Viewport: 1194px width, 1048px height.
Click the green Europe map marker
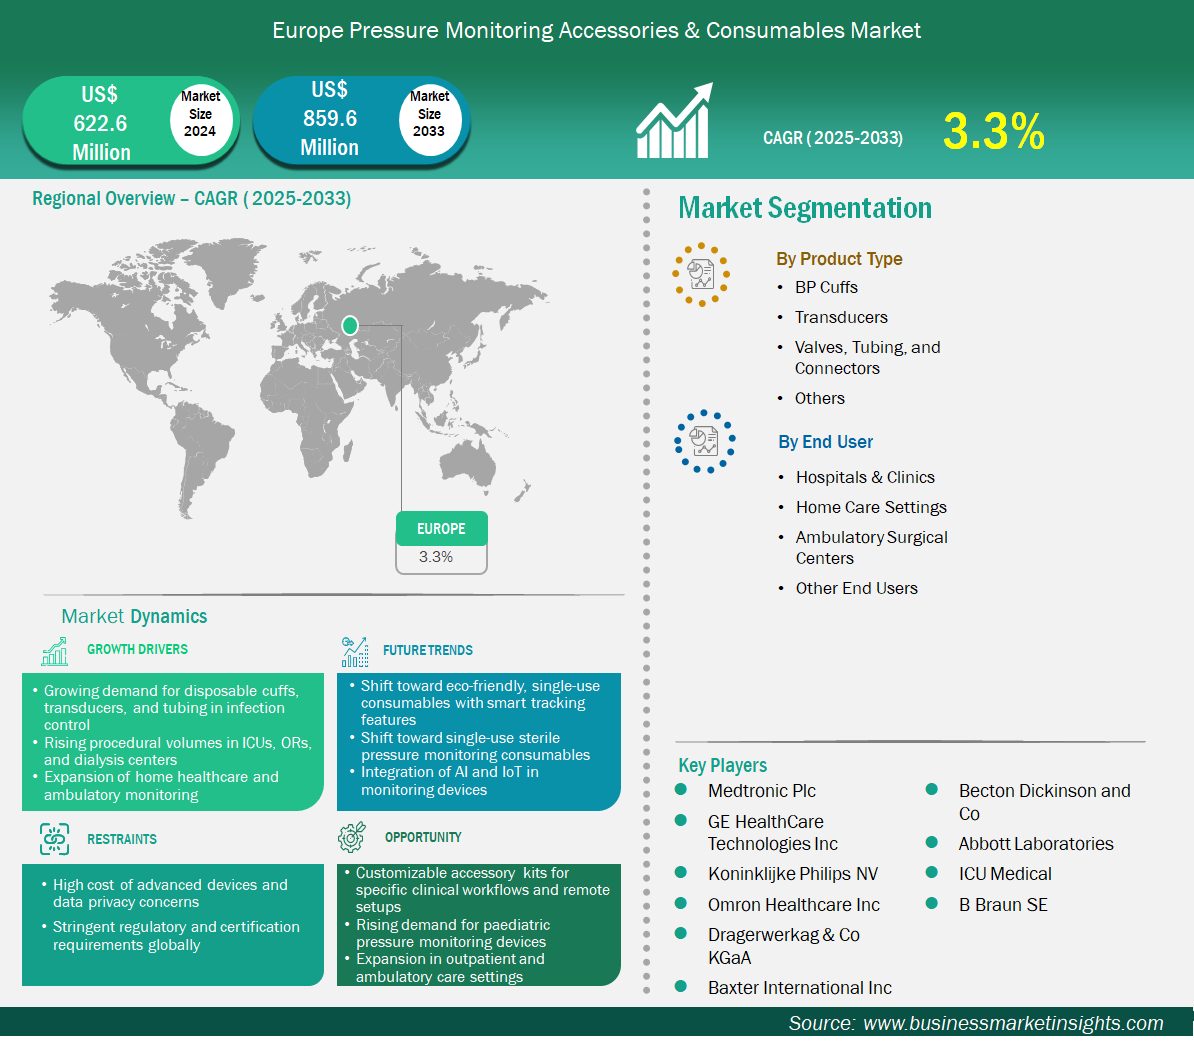[x=350, y=325]
